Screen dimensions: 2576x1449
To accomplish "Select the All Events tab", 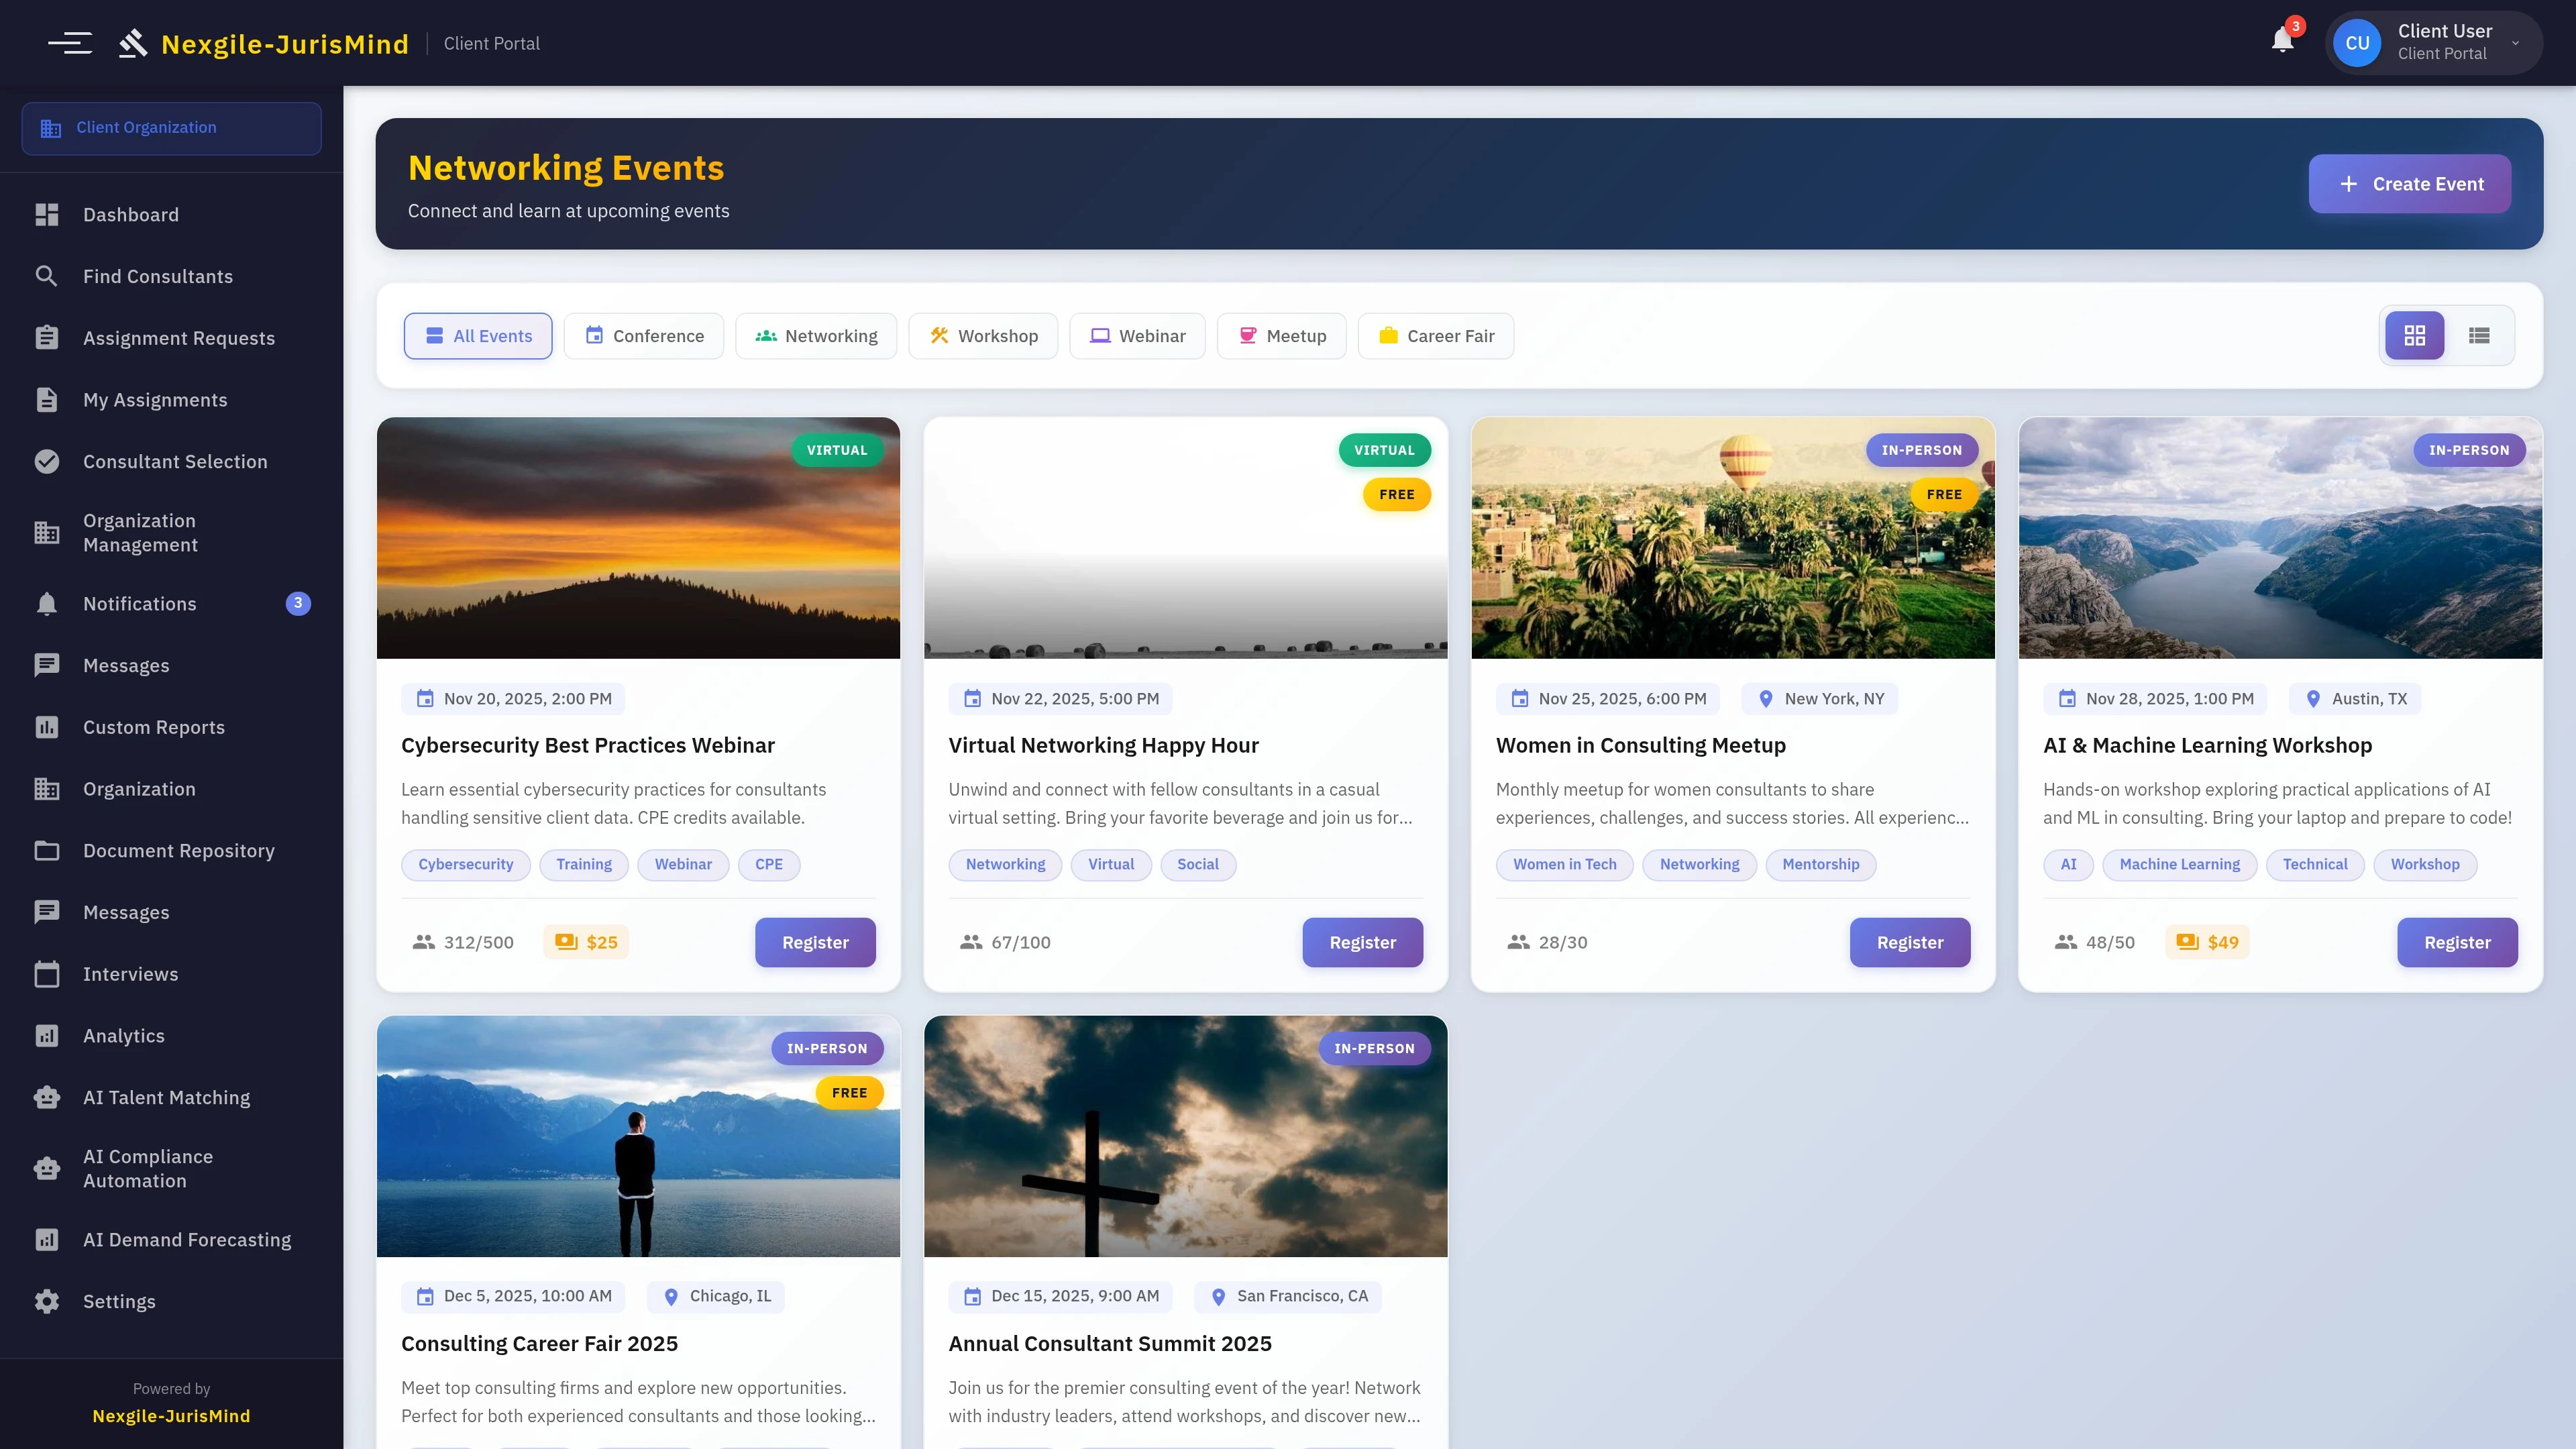I will click(478, 335).
